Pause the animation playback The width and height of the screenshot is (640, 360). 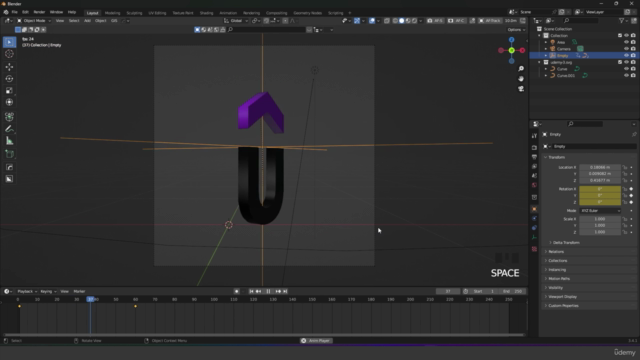pyautogui.click(x=268, y=291)
